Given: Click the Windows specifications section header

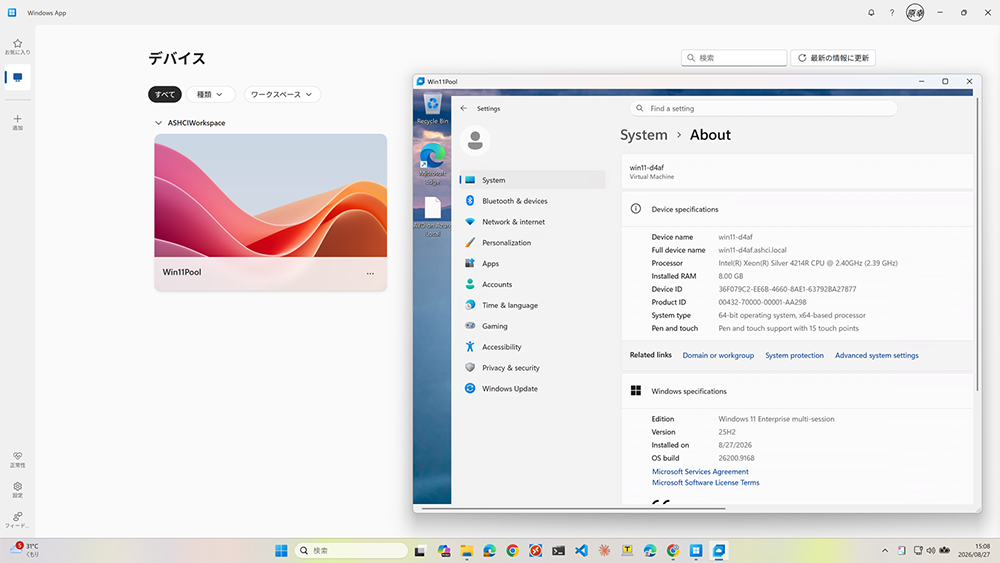Looking at the screenshot, I should pyautogui.click(x=797, y=391).
